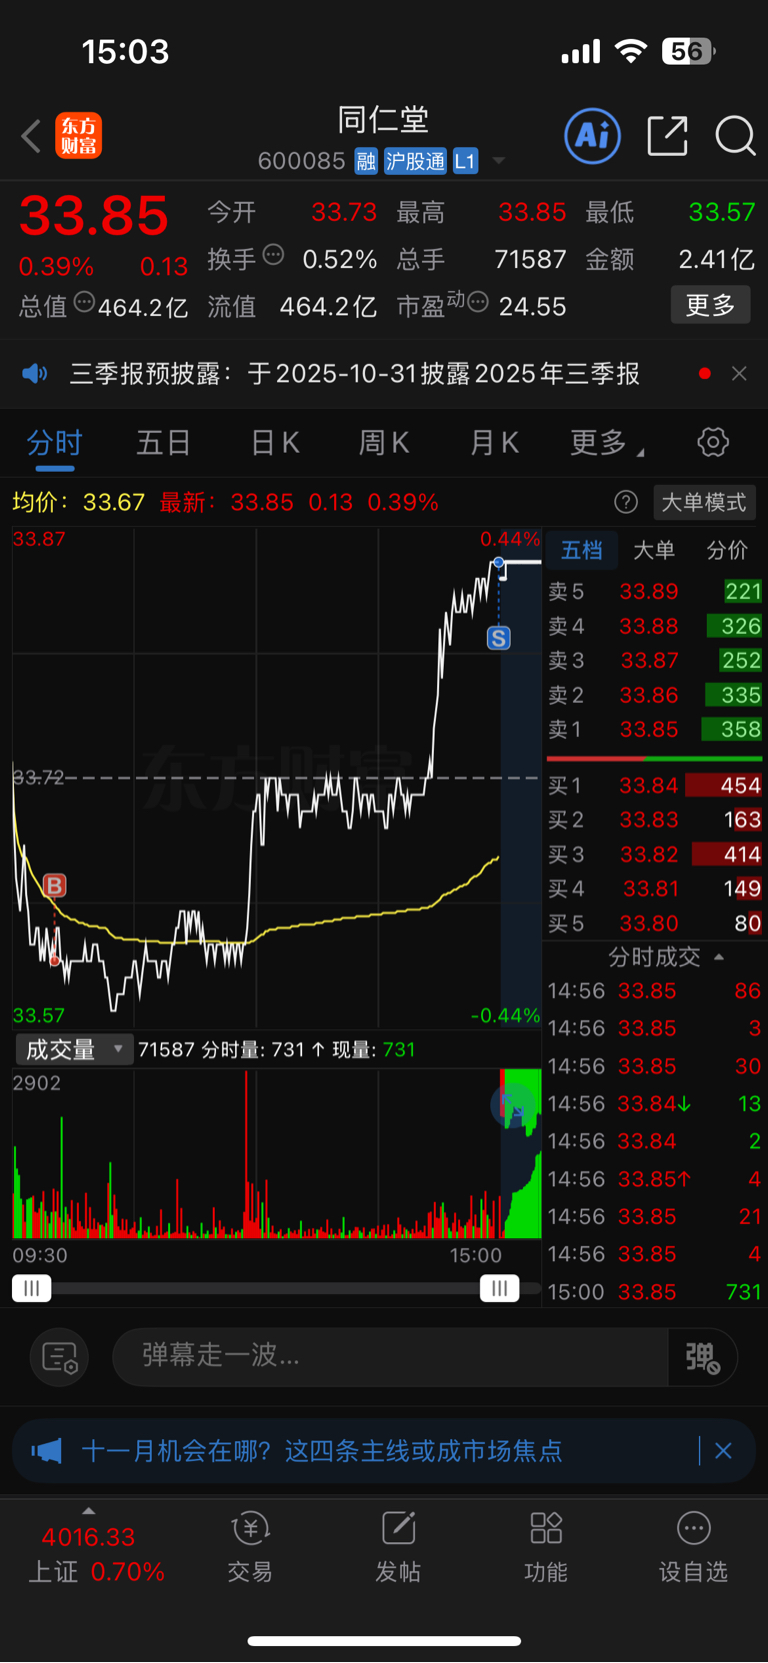Image resolution: width=768 pixels, height=1663 pixels.
Task: Tap the battery indicator
Action: tap(689, 51)
